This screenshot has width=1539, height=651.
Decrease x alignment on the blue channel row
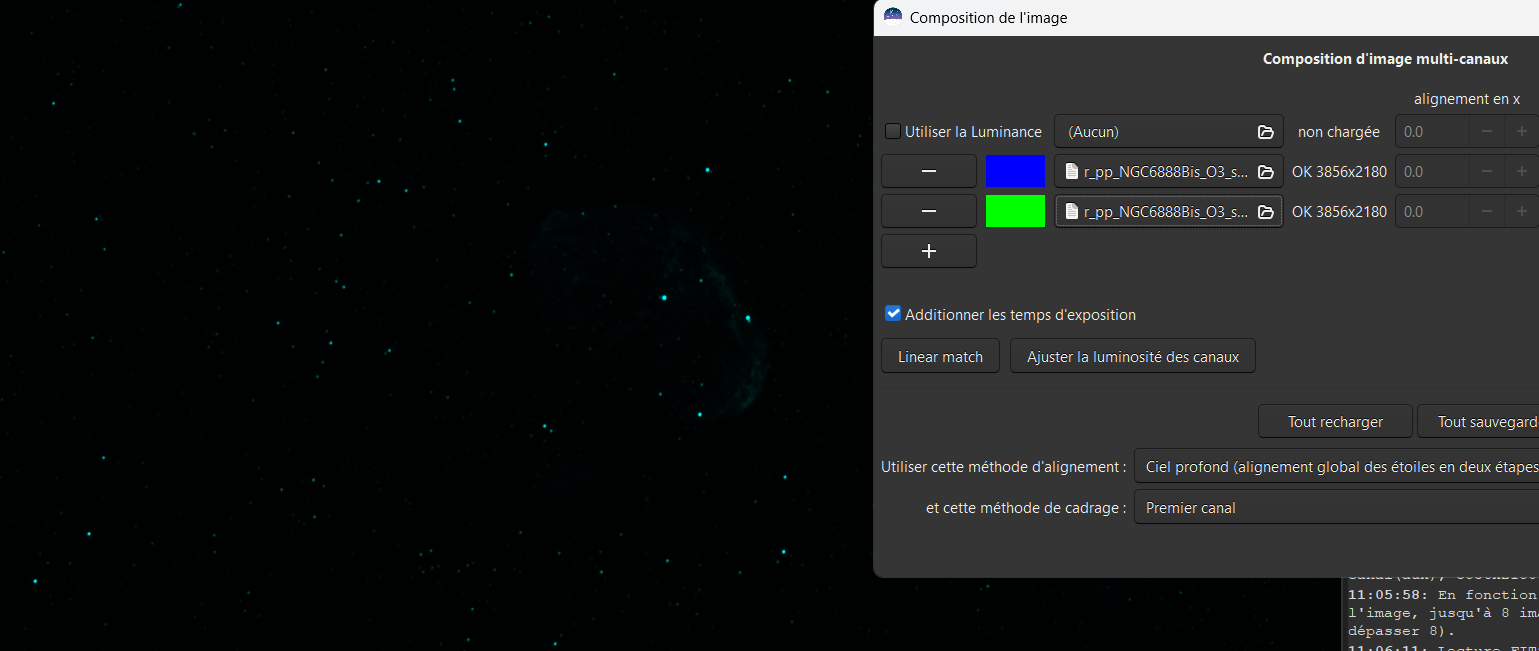point(1487,172)
